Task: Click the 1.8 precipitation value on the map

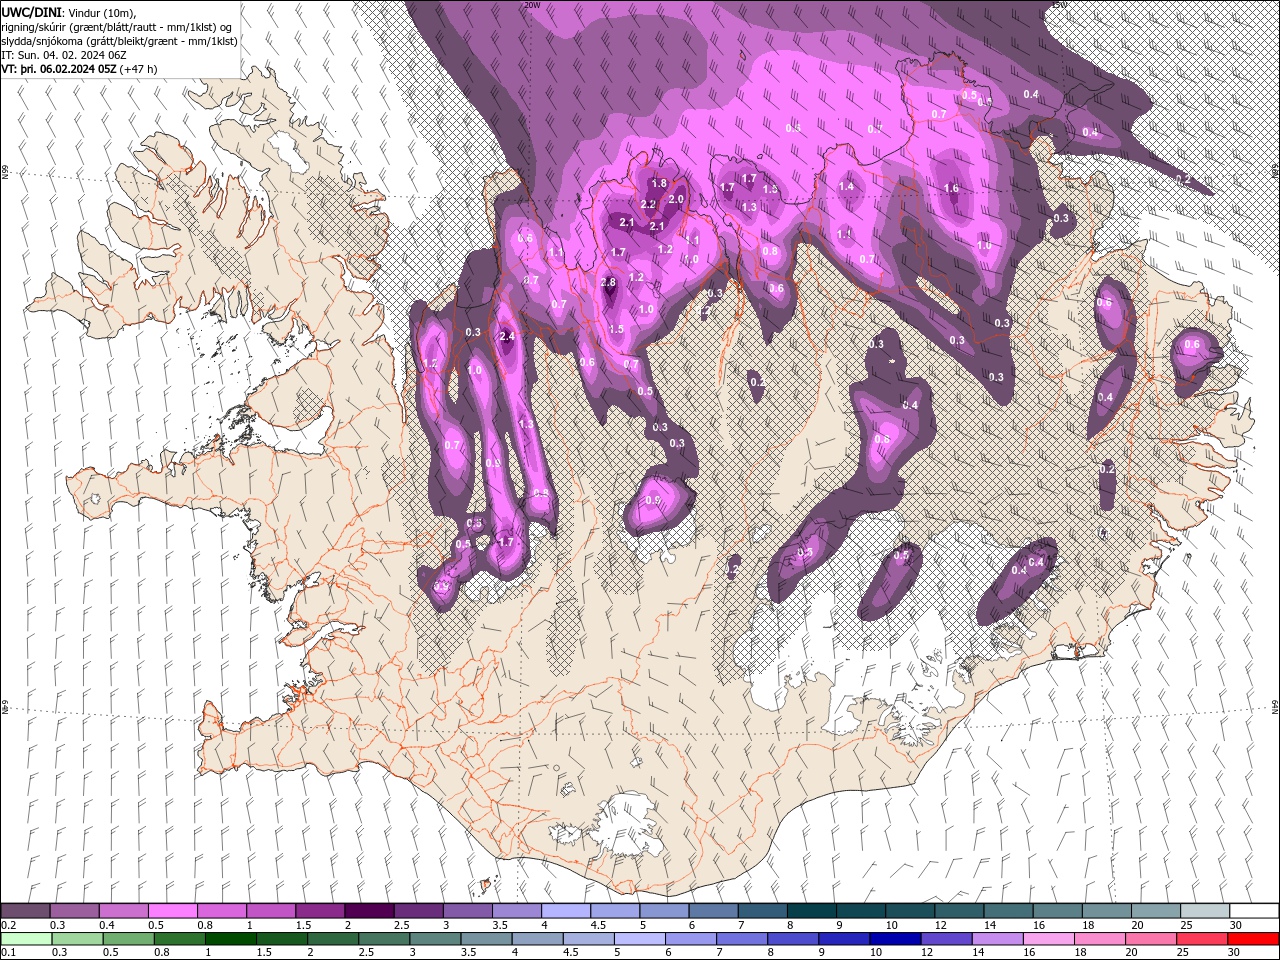Action: click(659, 184)
